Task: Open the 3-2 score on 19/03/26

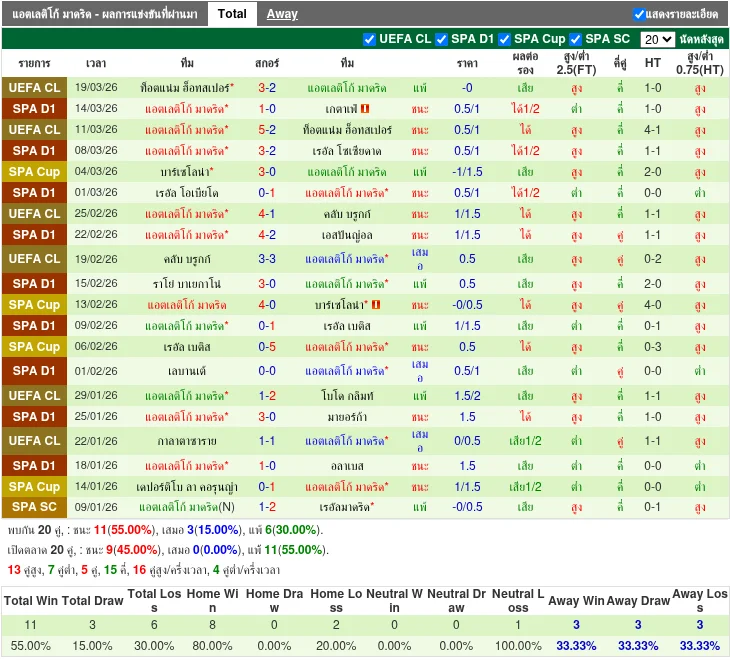Action: click(x=267, y=88)
